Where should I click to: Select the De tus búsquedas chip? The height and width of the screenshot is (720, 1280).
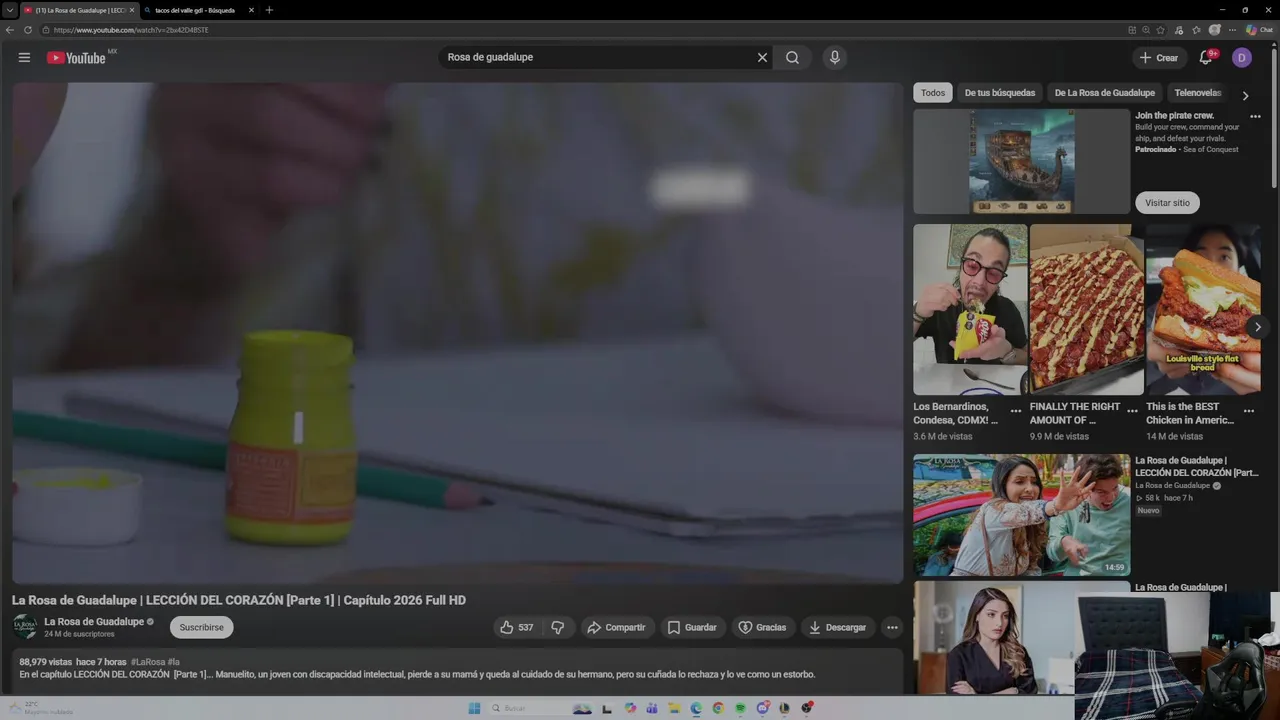[x=1000, y=93]
